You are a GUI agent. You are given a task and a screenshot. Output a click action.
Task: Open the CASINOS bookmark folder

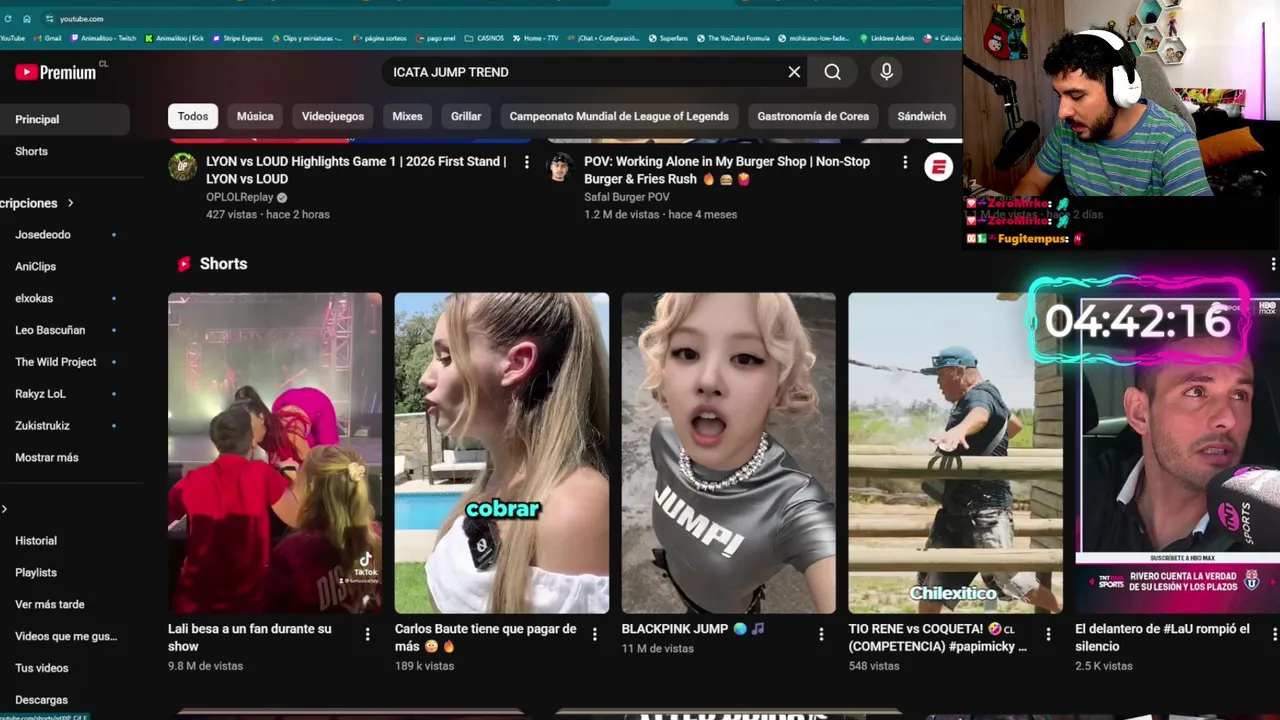pyautogui.click(x=484, y=38)
